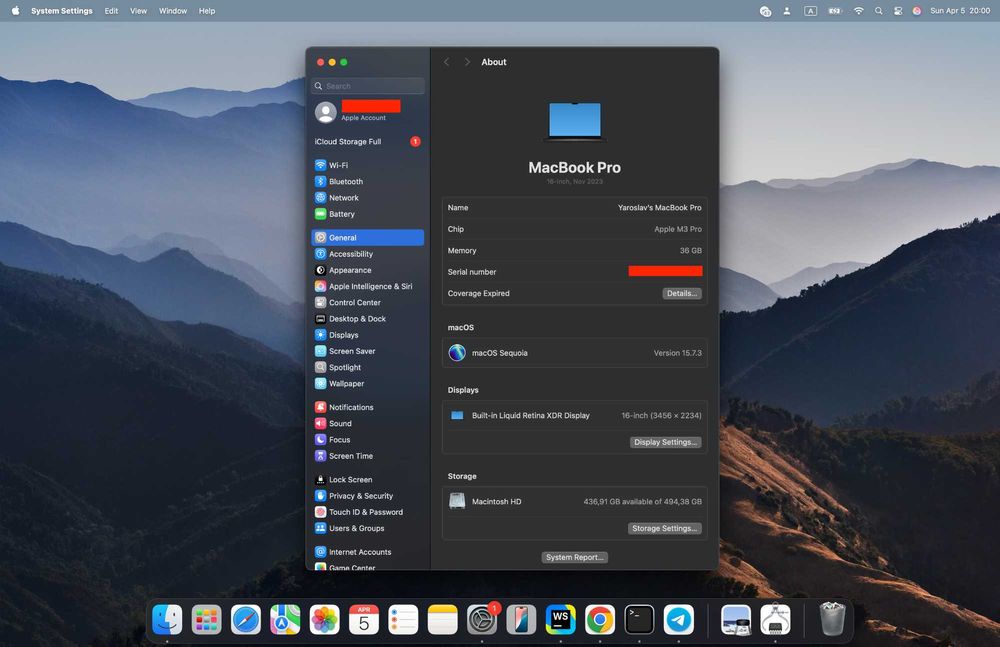Open Control Center in menu bar
1000x647 pixels.
point(898,11)
